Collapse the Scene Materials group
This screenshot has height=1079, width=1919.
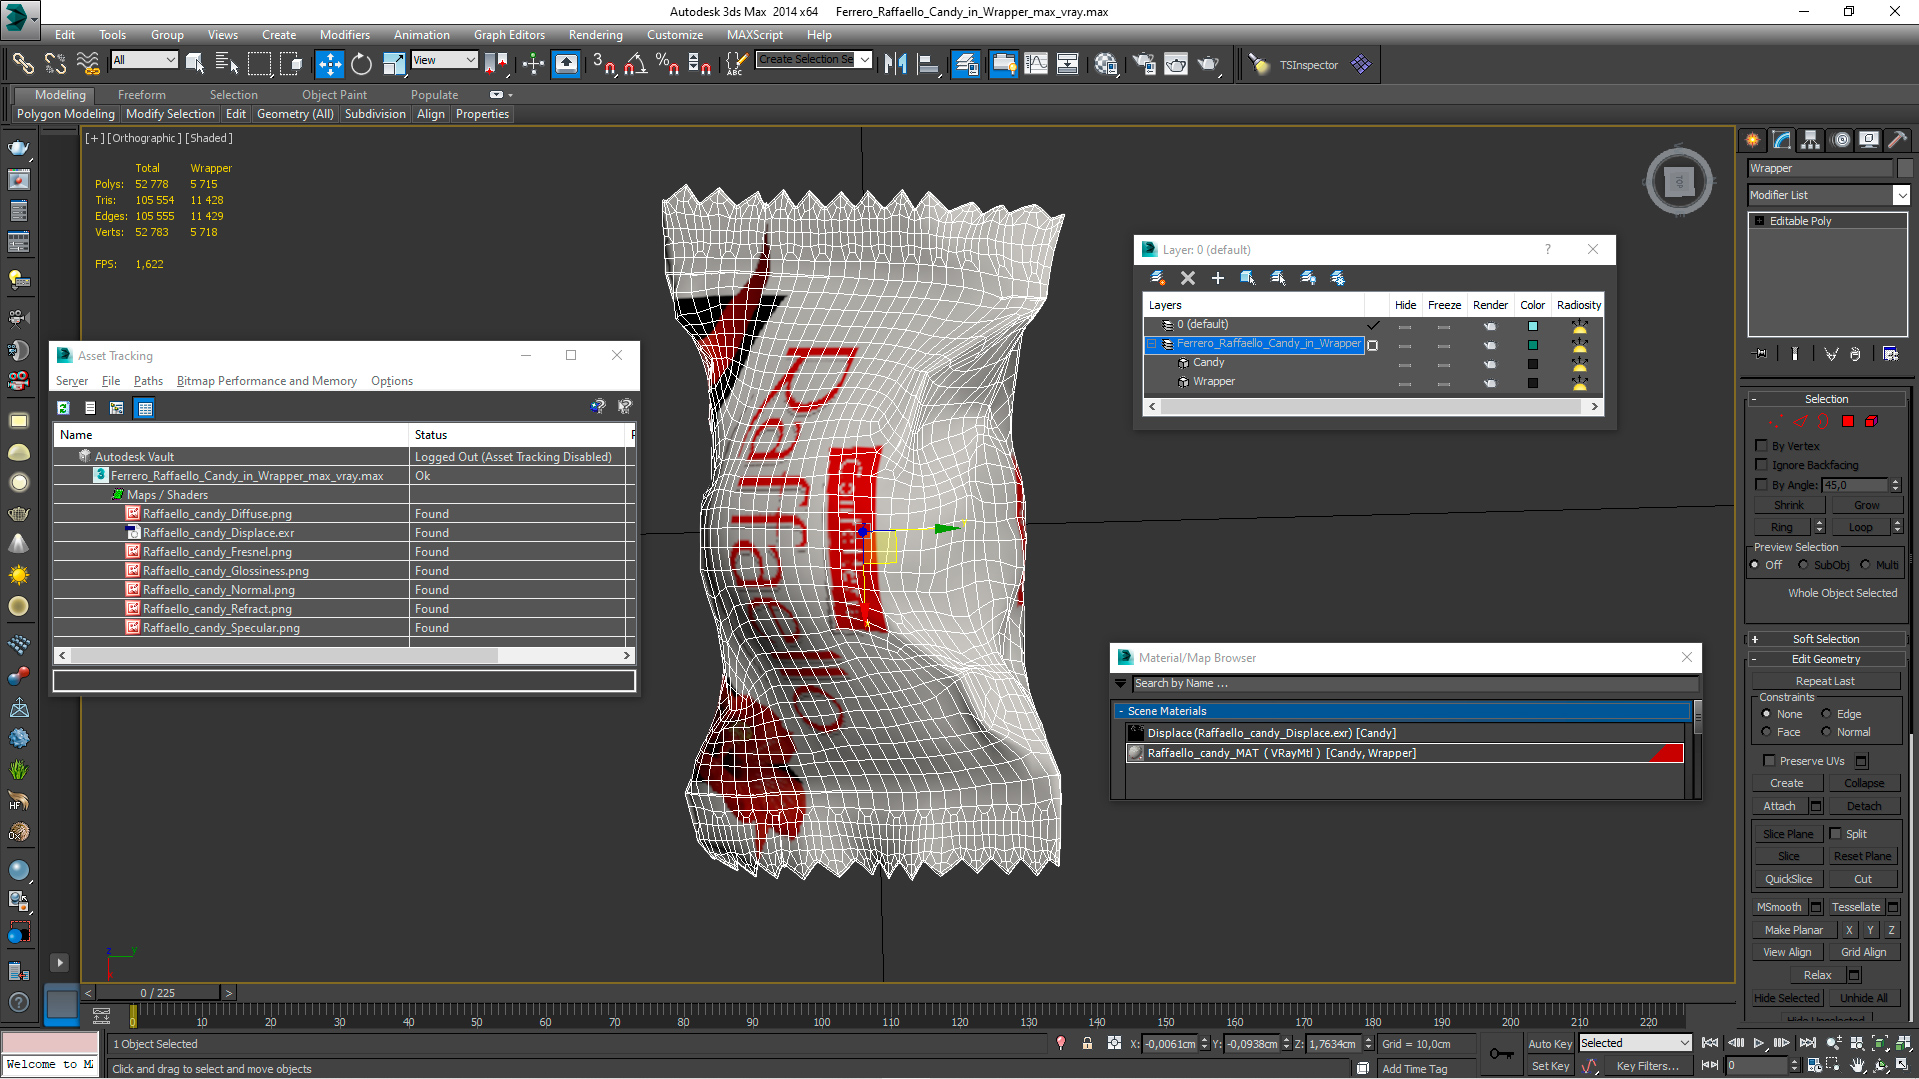pyautogui.click(x=1121, y=711)
